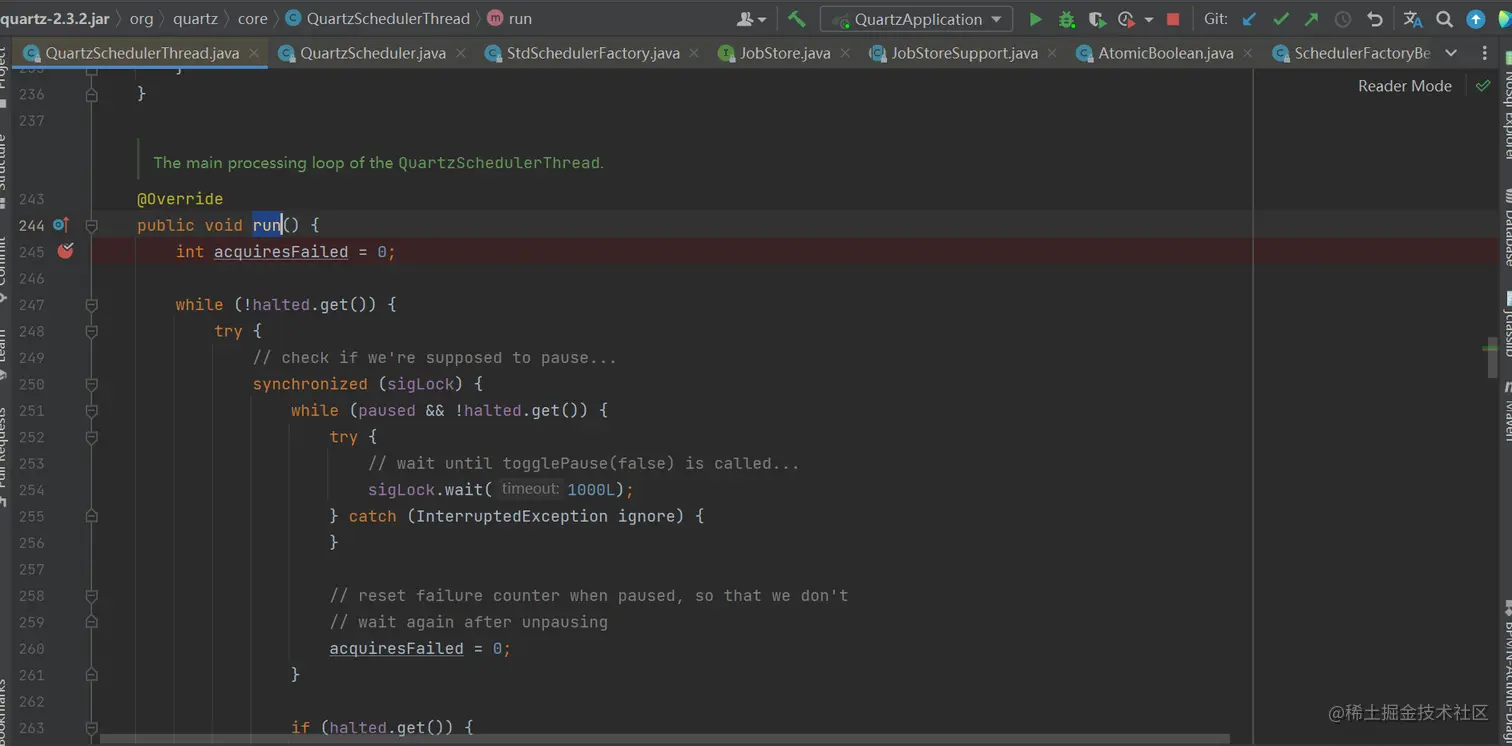Collapse the if halted fold at line 263
The width and height of the screenshot is (1512, 746).
coord(91,728)
